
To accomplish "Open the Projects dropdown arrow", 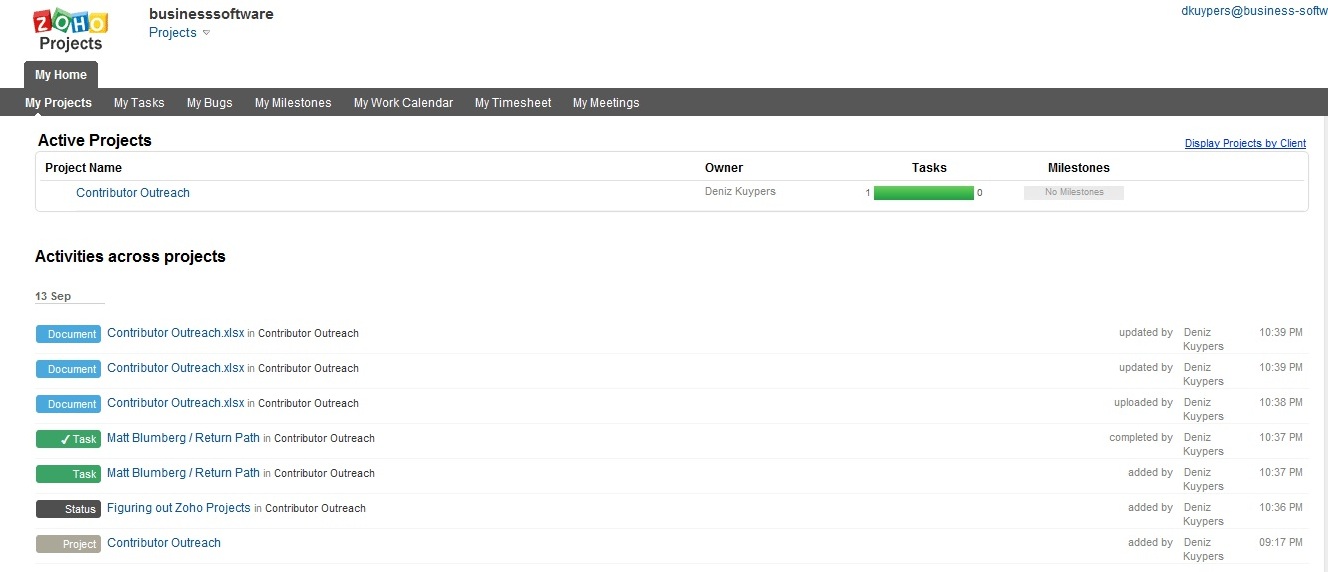I will (x=206, y=33).
